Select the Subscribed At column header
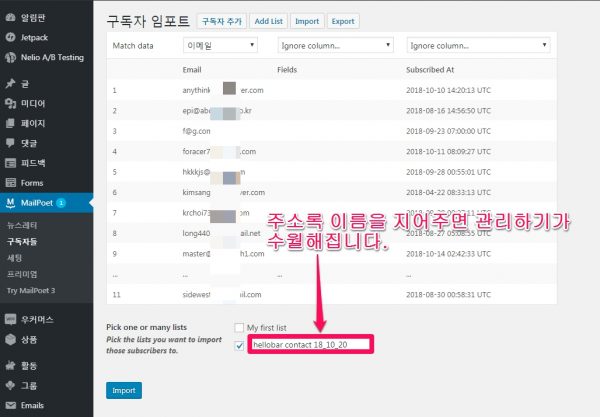The height and width of the screenshot is (417, 600). (430, 70)
